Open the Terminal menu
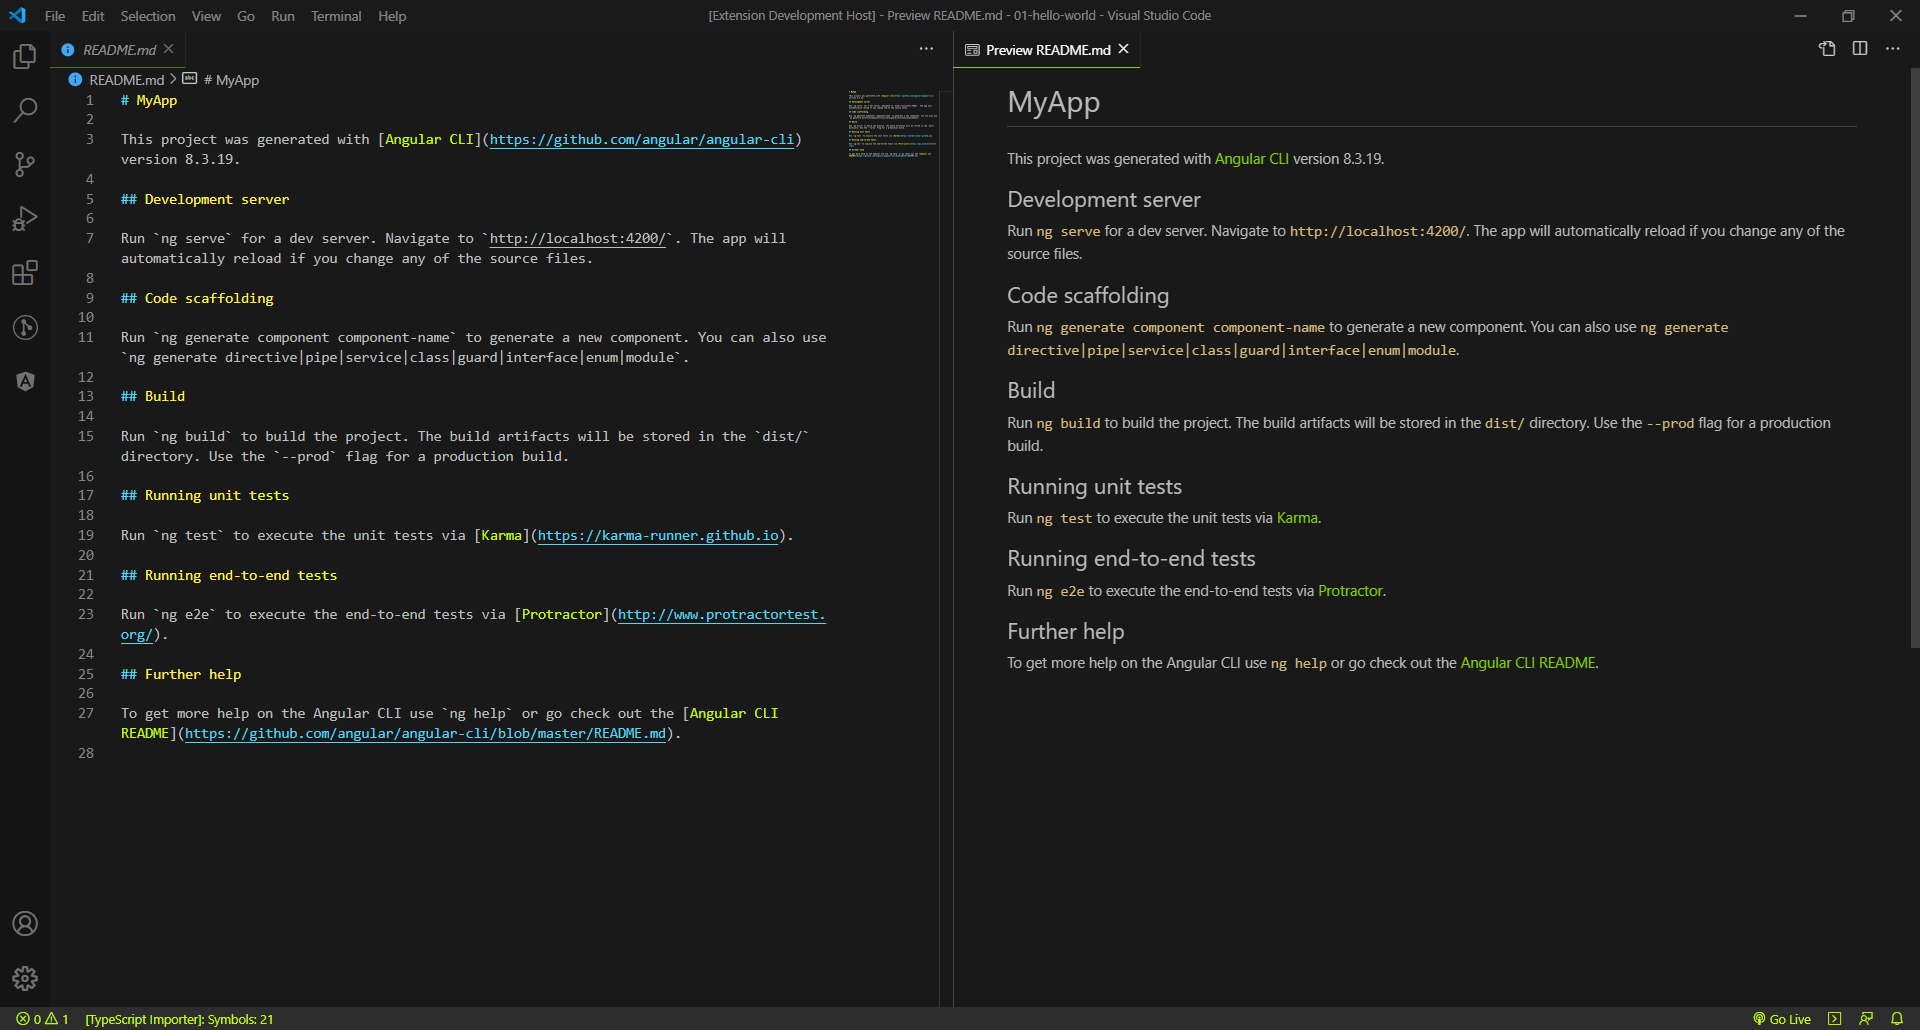Image resolution: width=1920 pixels, height=1030 pixels. point(336,16)
